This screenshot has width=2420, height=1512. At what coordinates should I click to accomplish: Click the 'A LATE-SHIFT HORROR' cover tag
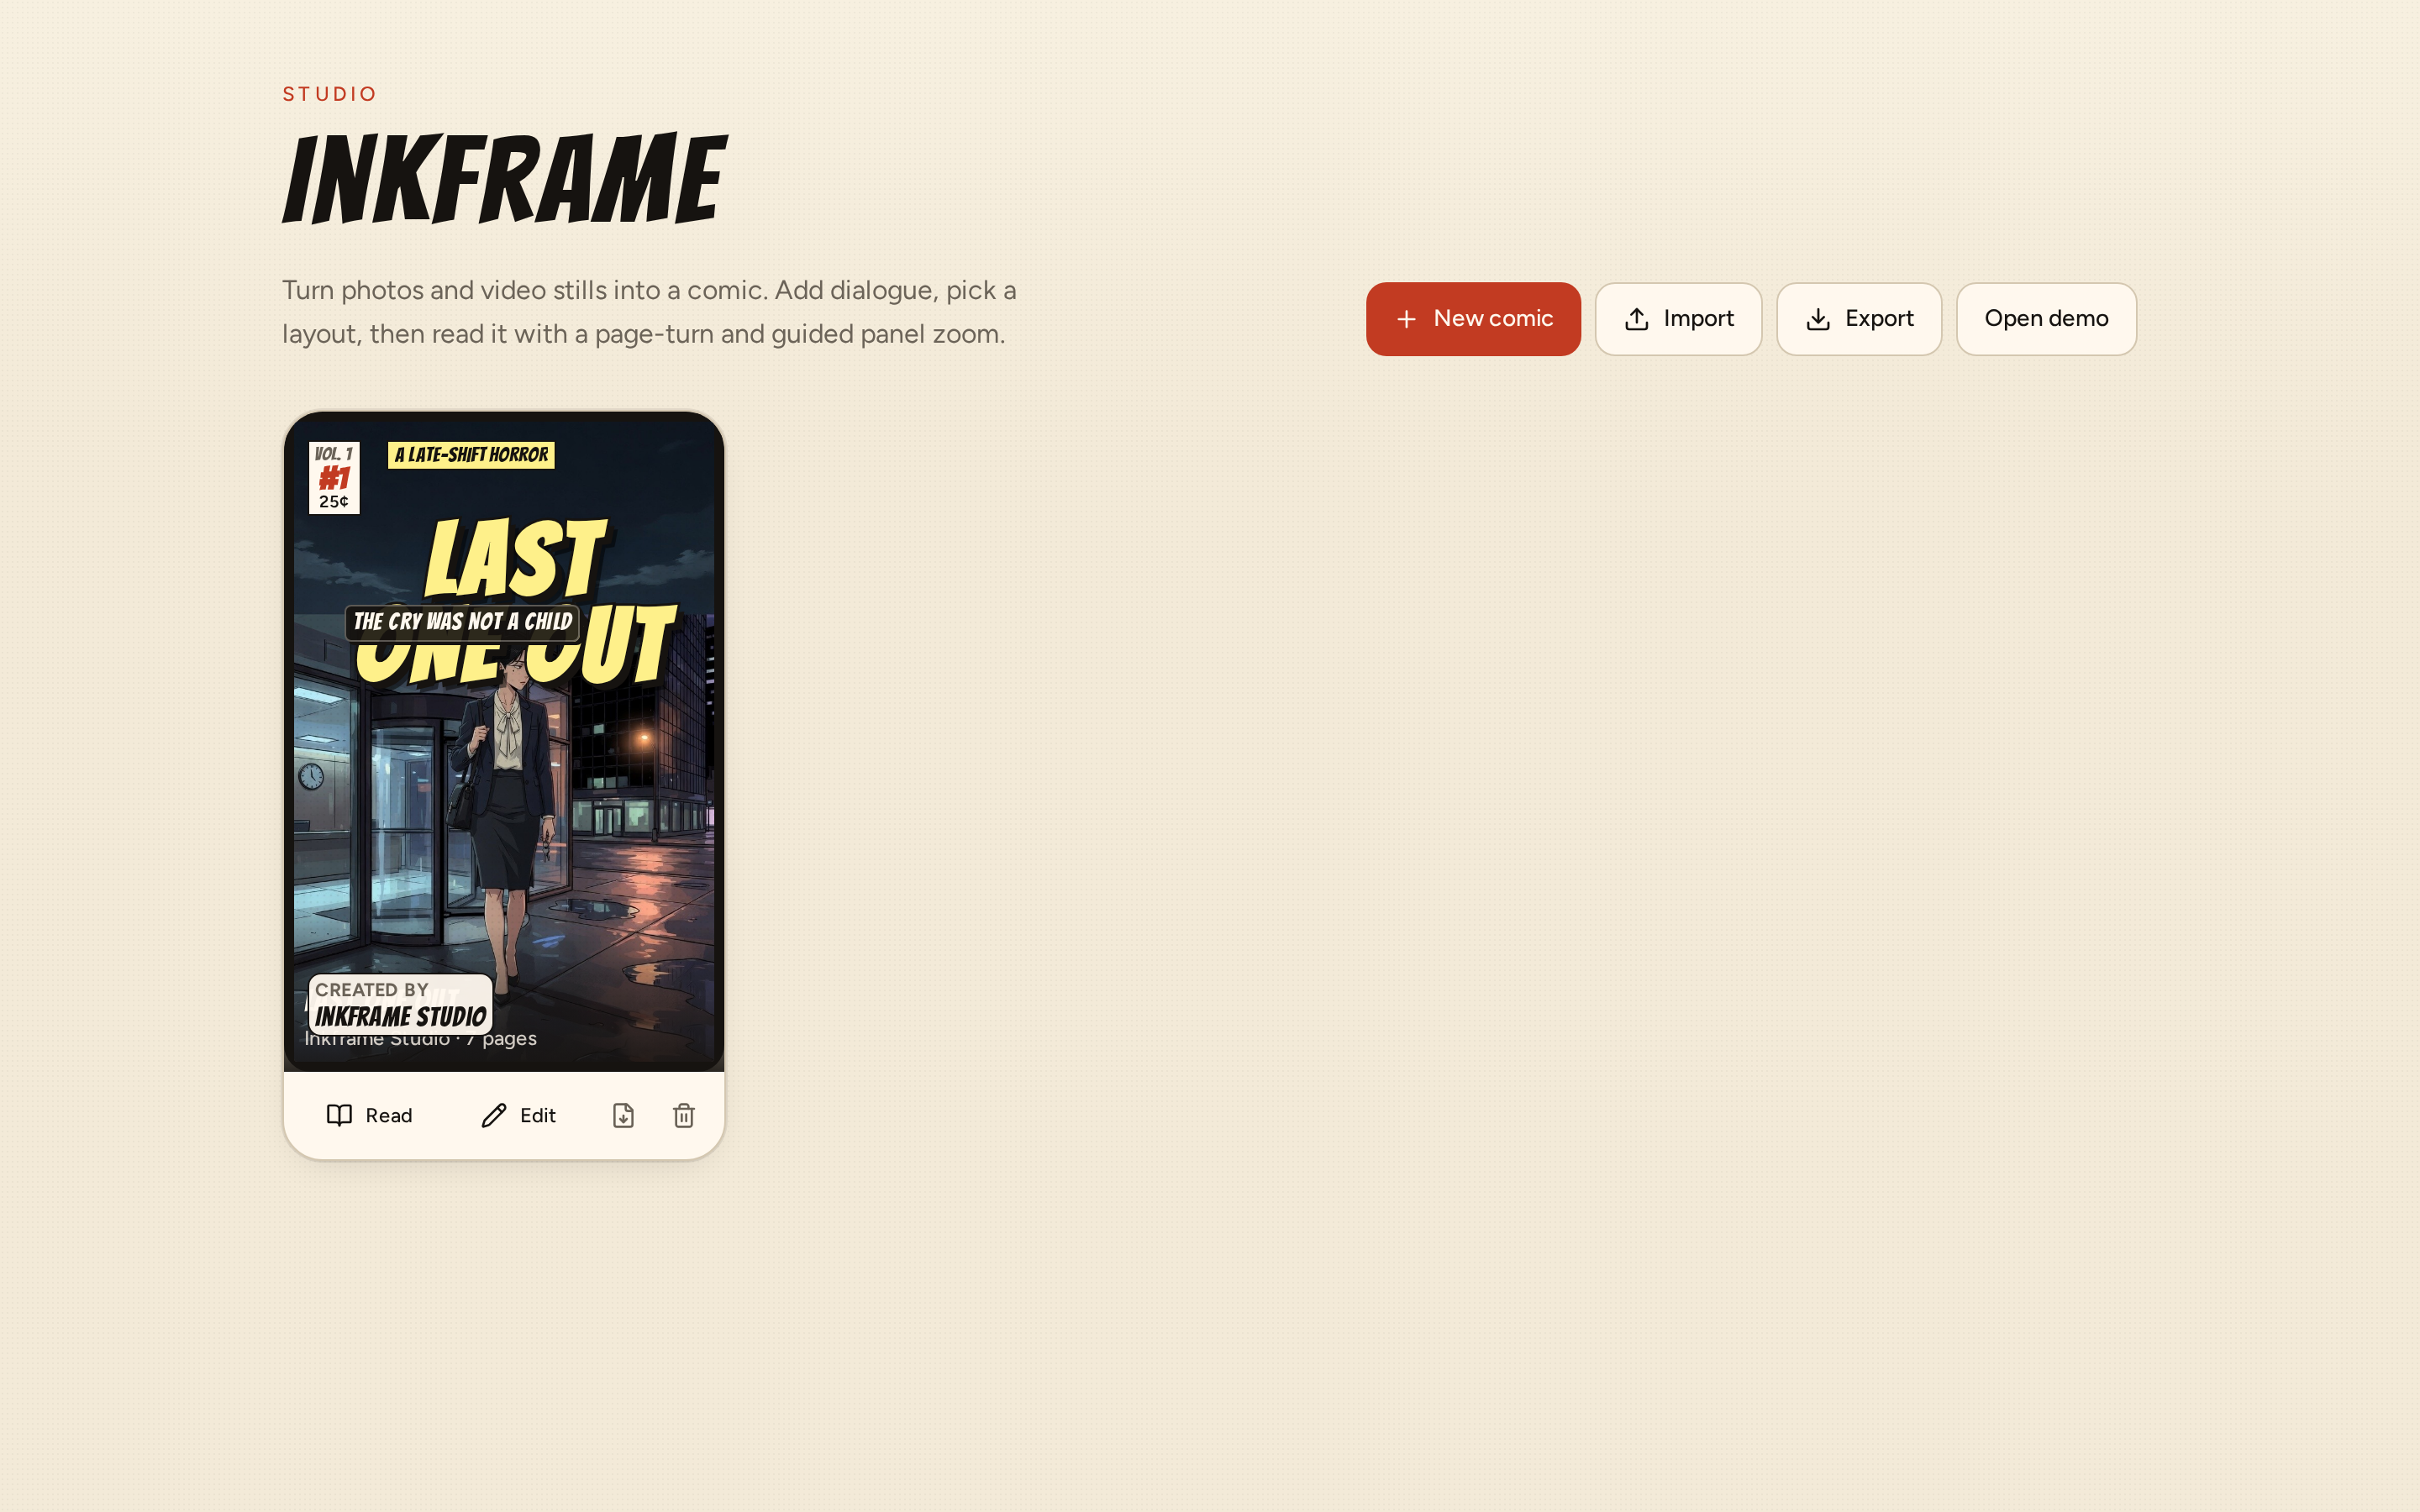click(471, 455)
